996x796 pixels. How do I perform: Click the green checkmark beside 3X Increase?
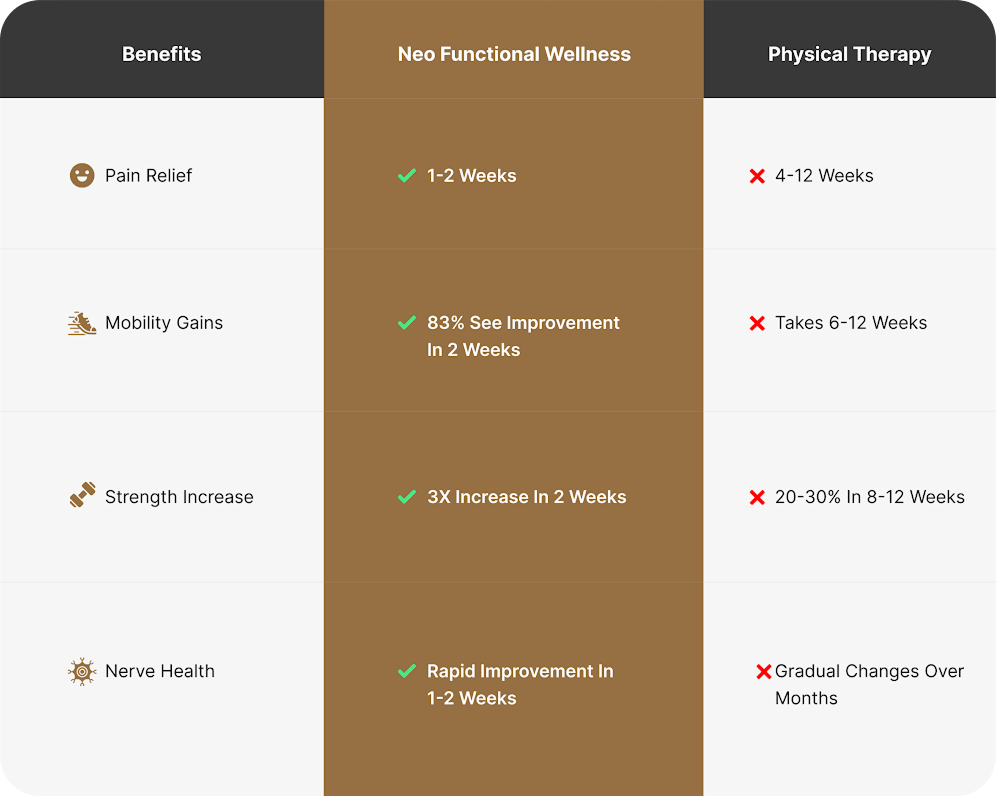(x=407, y=497)
